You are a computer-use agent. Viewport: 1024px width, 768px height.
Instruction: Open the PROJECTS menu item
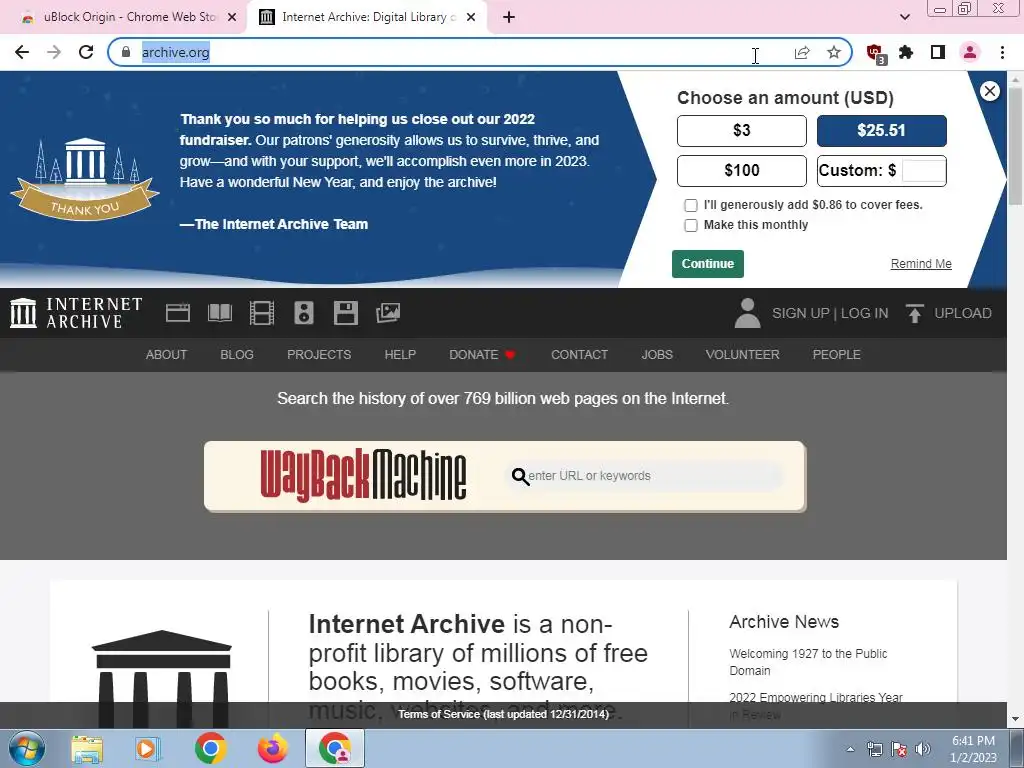[319, 355]
